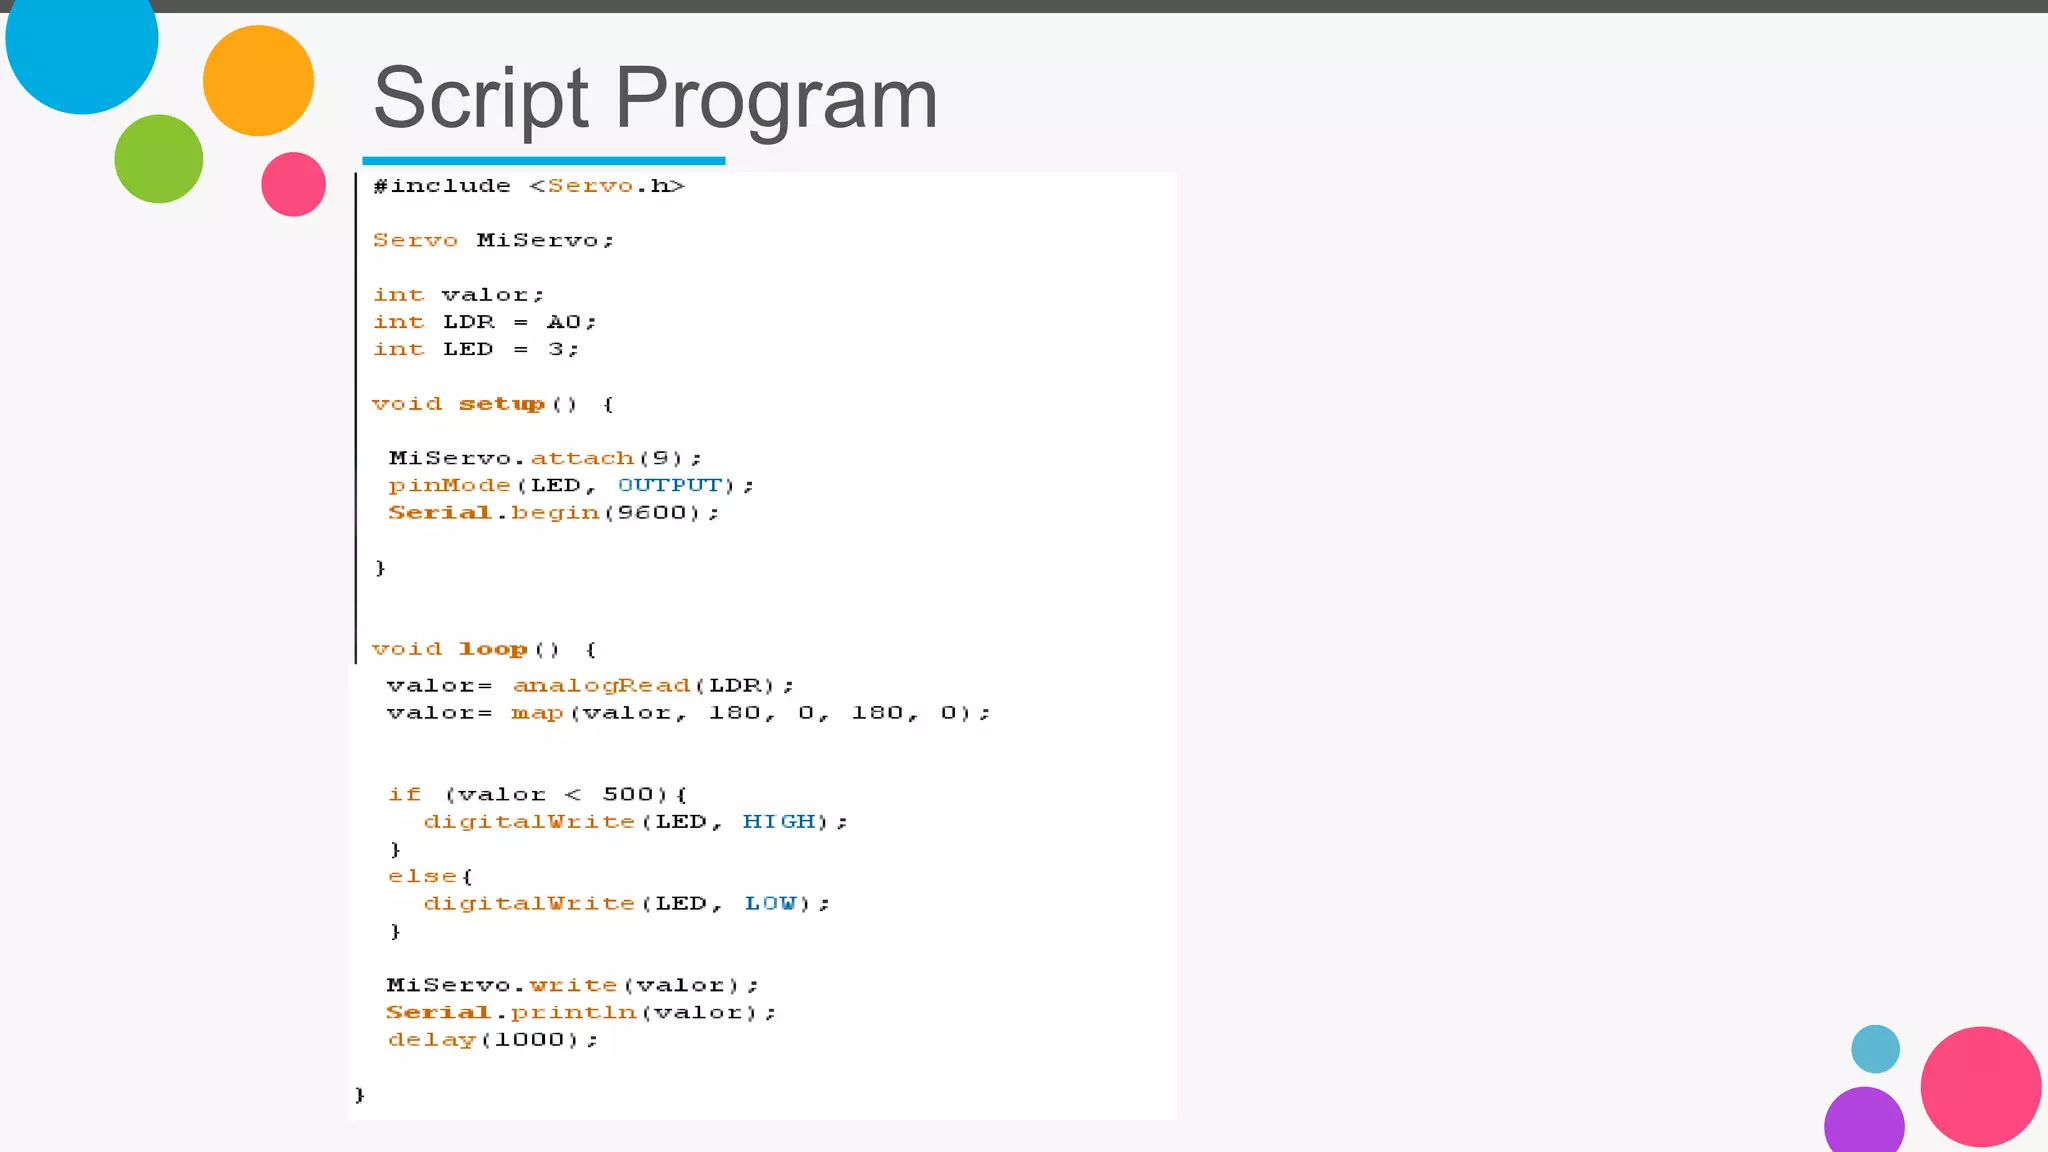
Task: Select the 'digitalWrite(LED, LOW);' line
Action: coord(627,904)
